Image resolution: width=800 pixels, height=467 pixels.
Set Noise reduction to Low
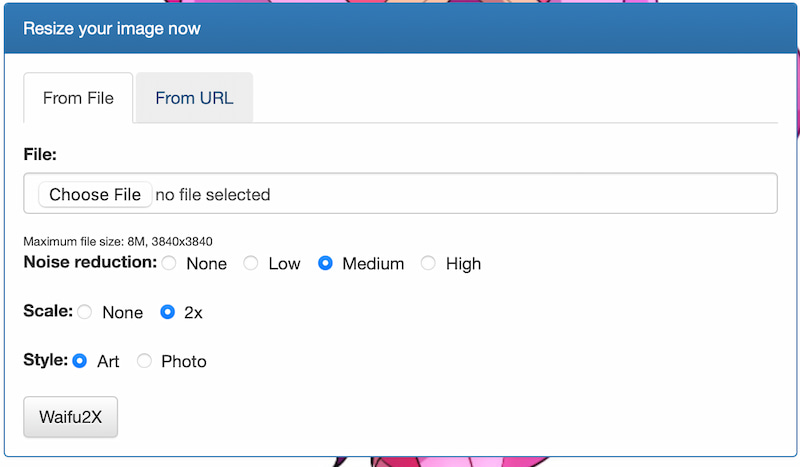coord(251,263)
